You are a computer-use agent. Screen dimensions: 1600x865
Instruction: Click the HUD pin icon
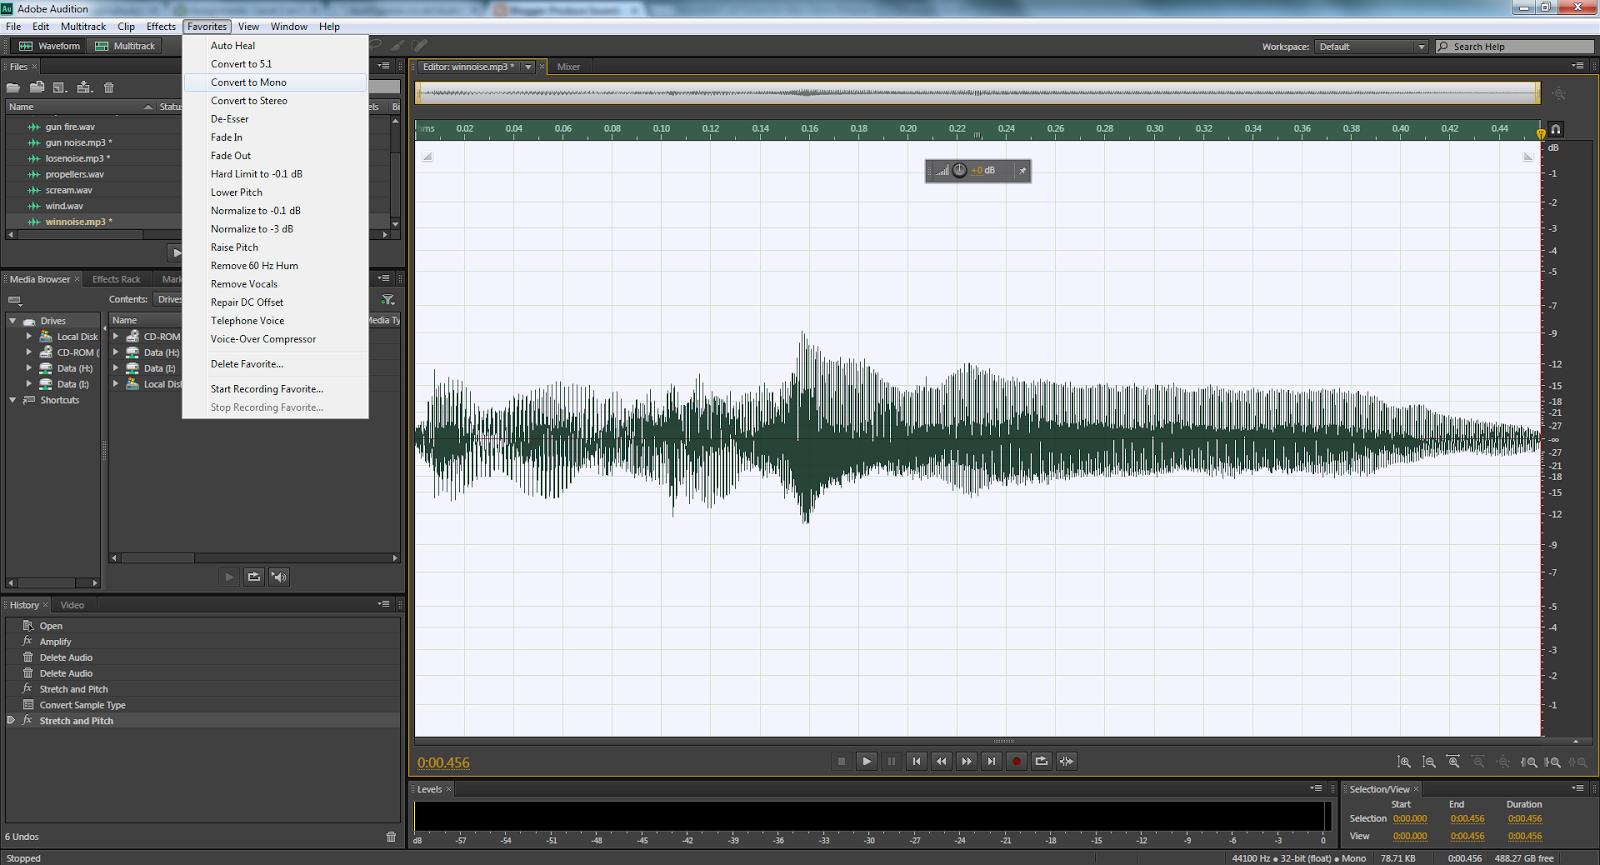(x=1022, y=171)
